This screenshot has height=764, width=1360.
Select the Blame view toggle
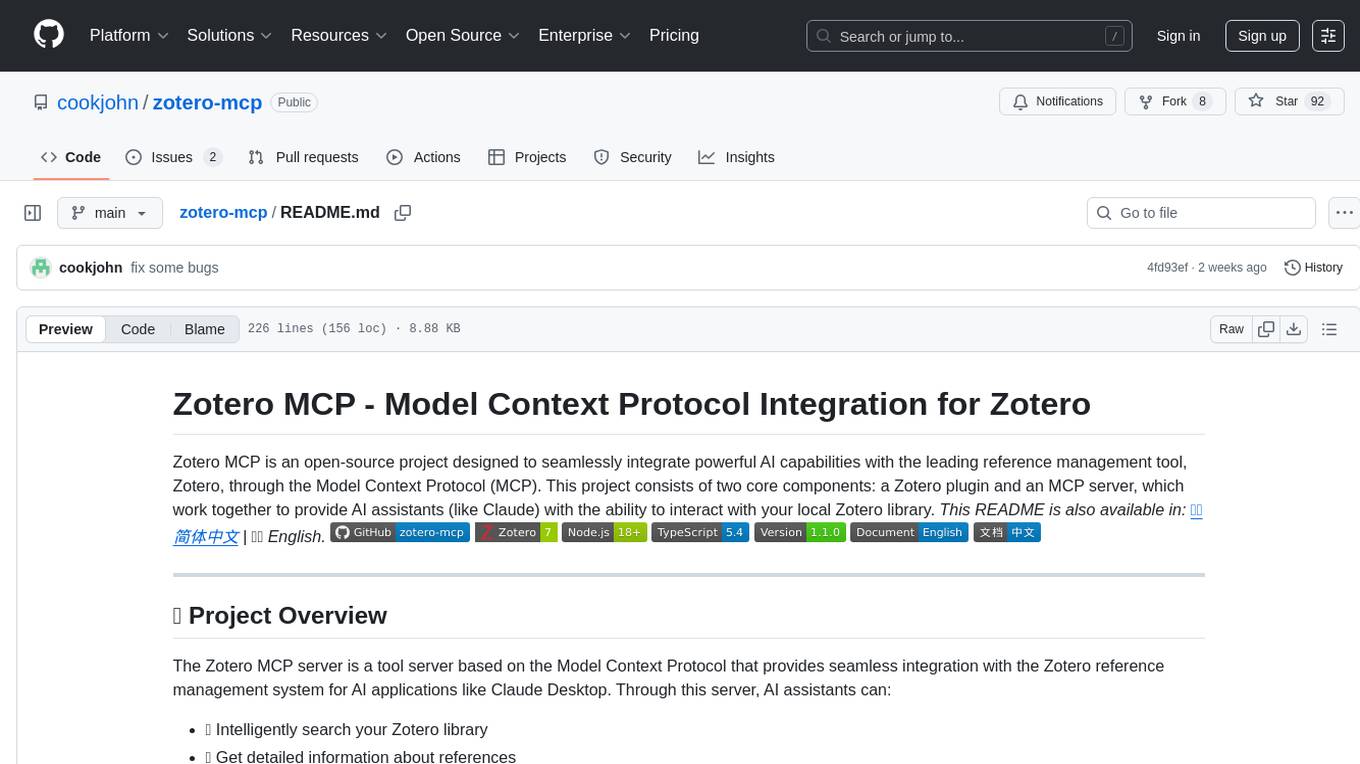[205, 329]
